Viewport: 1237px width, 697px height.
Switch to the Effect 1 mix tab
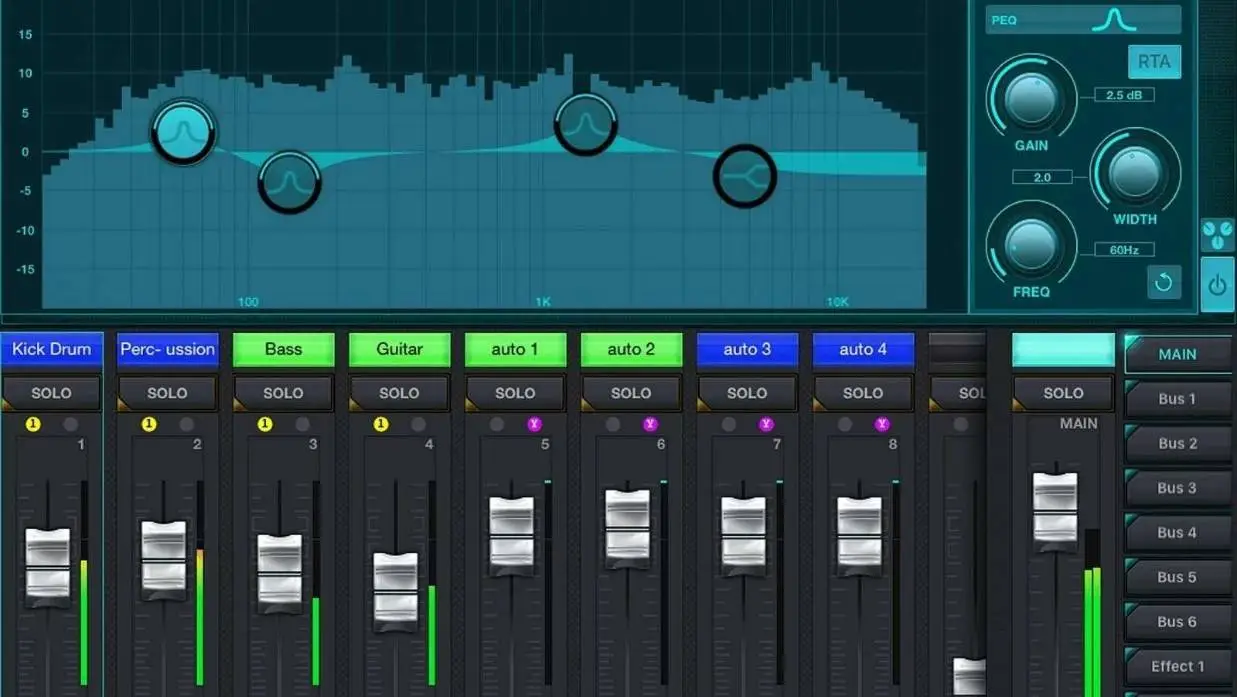pyautogui.click(x=1178, y=666)
